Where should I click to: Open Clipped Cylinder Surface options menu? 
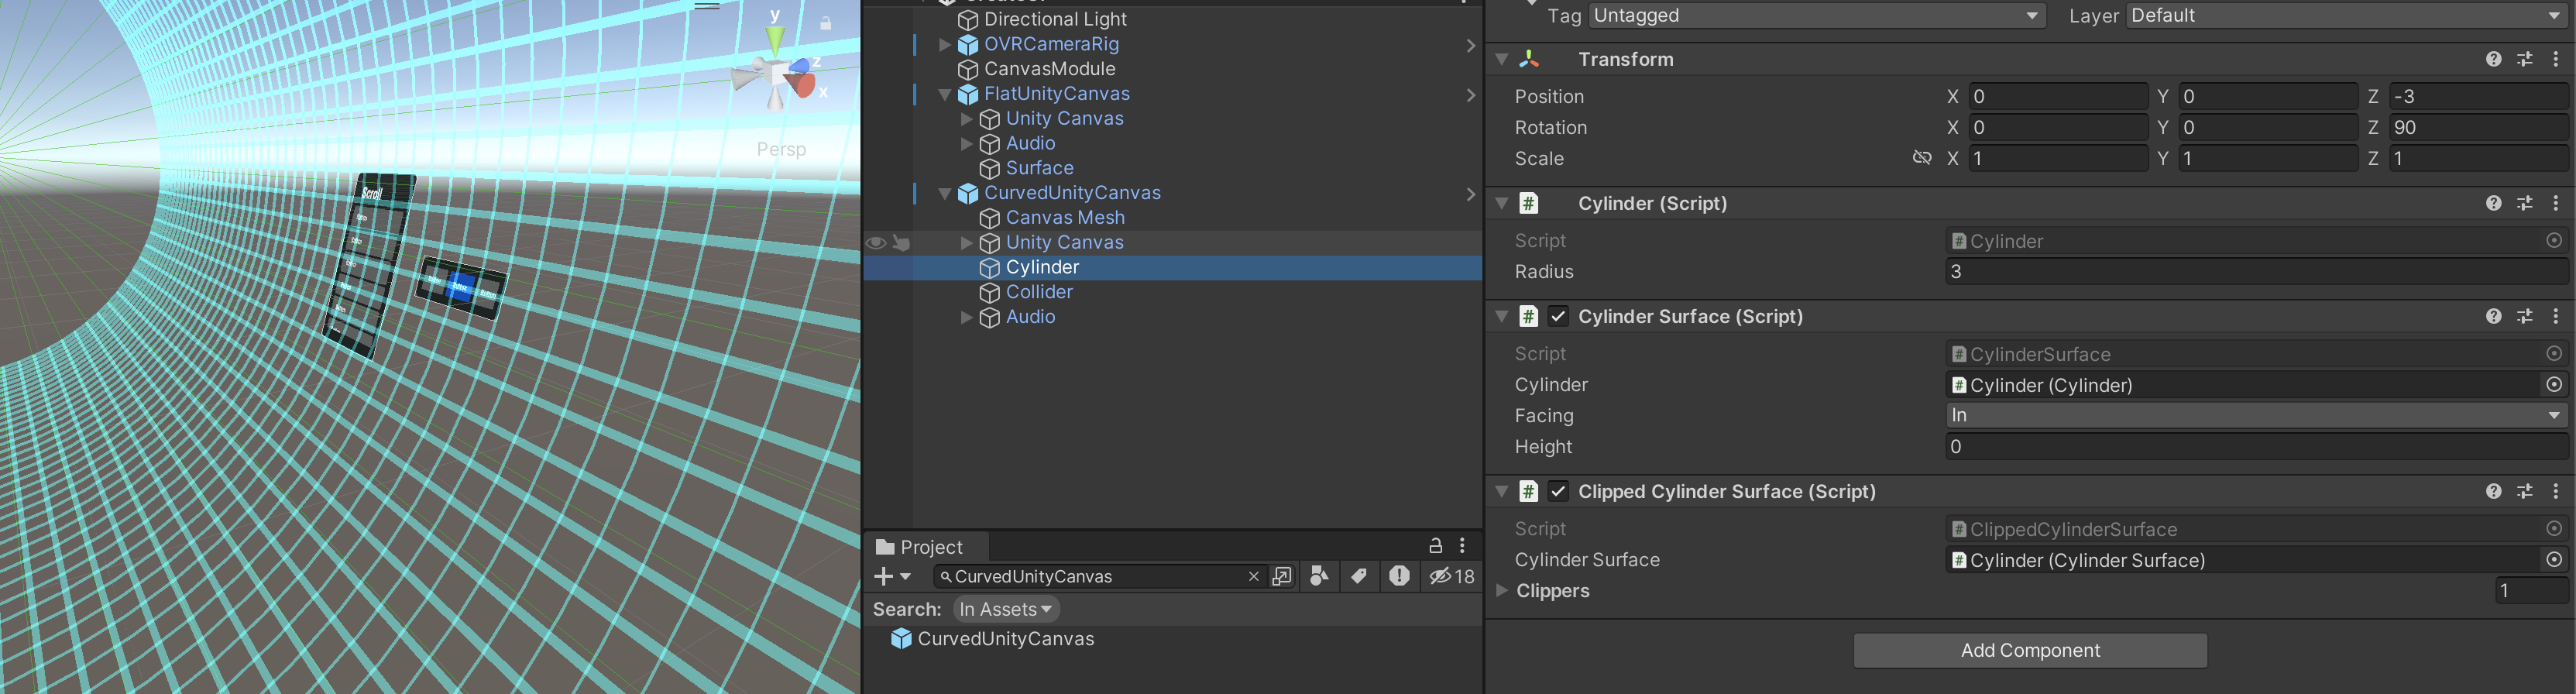pos(2555,491)
